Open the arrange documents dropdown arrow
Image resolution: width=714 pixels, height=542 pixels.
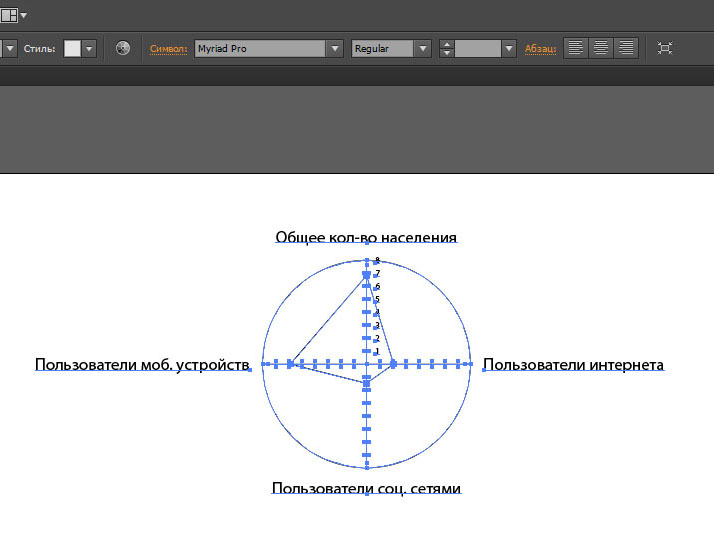point(24,15)
